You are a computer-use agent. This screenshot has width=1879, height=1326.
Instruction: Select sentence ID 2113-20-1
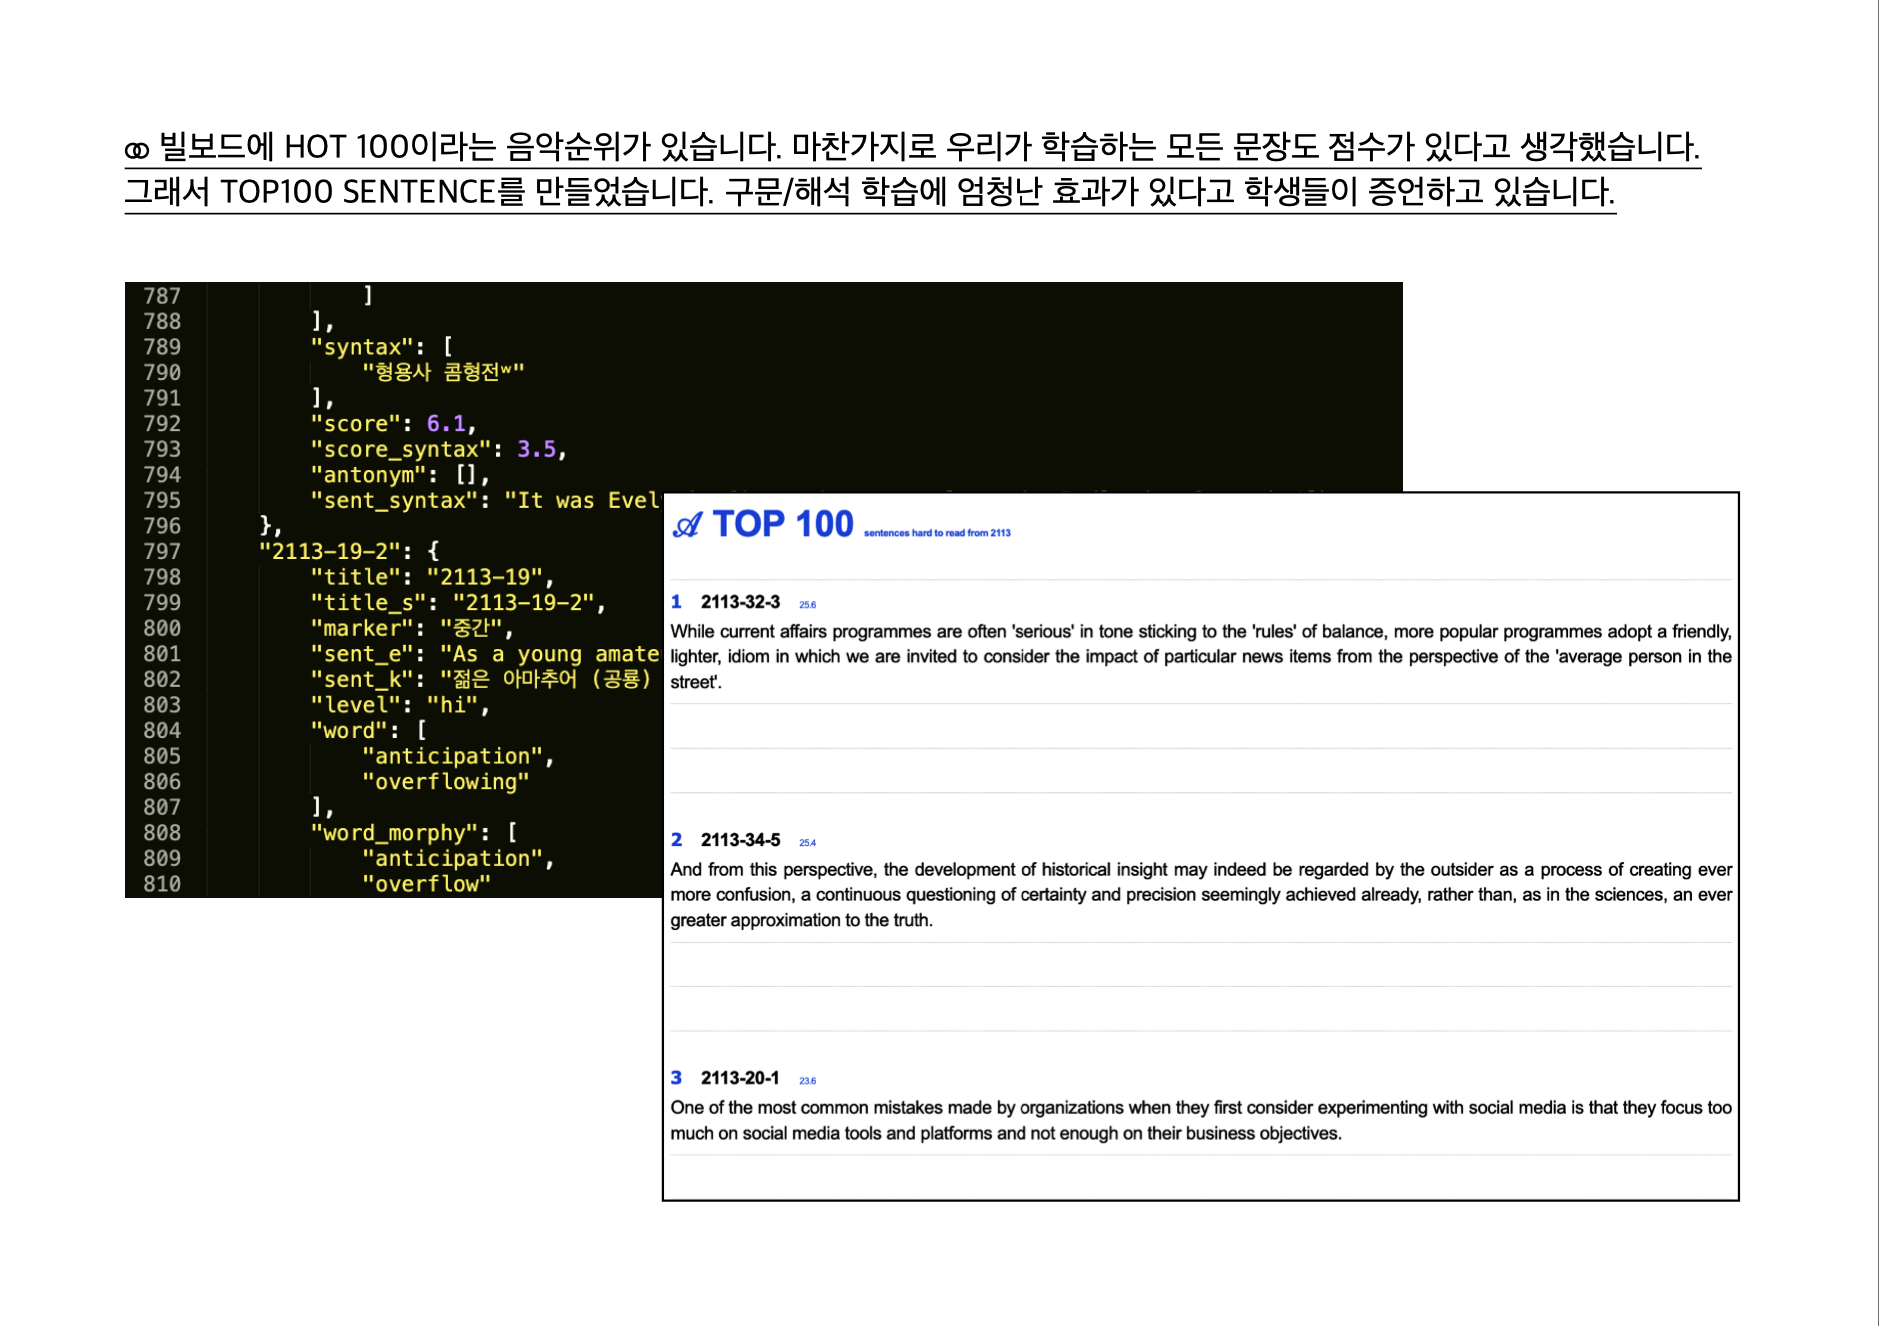pos(739,1078)
